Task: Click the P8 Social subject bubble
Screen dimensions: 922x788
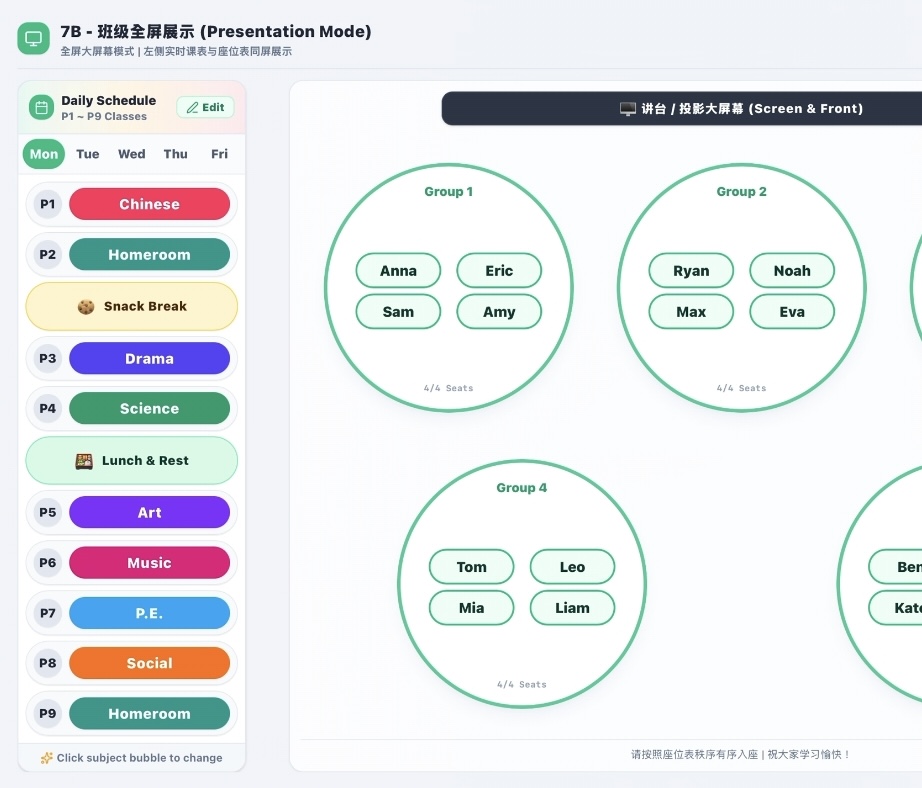Action: 149,663
